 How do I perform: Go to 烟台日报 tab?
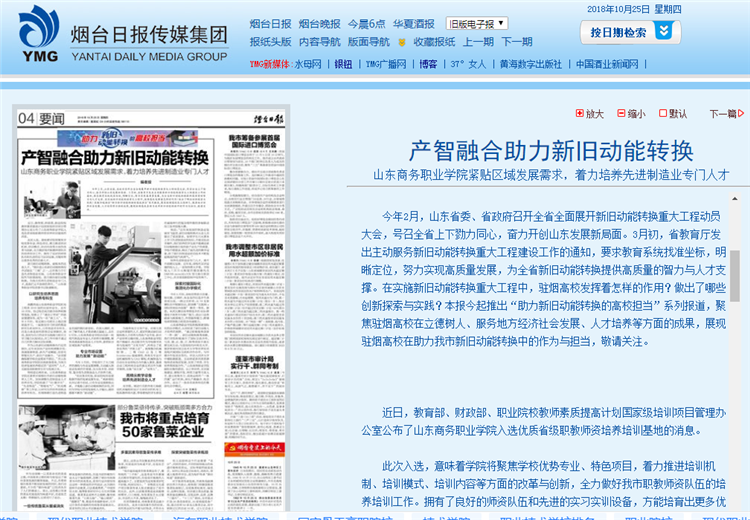tap(270, 23)
